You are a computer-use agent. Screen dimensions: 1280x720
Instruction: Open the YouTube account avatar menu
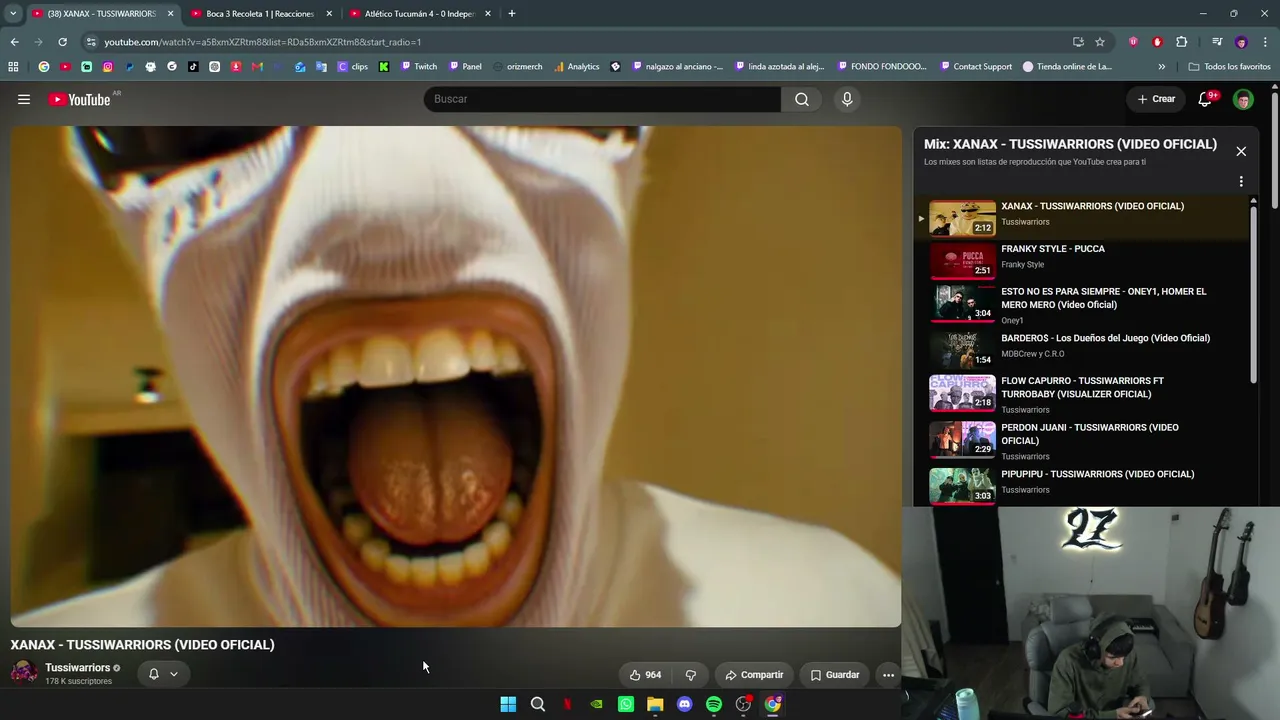1243,99
